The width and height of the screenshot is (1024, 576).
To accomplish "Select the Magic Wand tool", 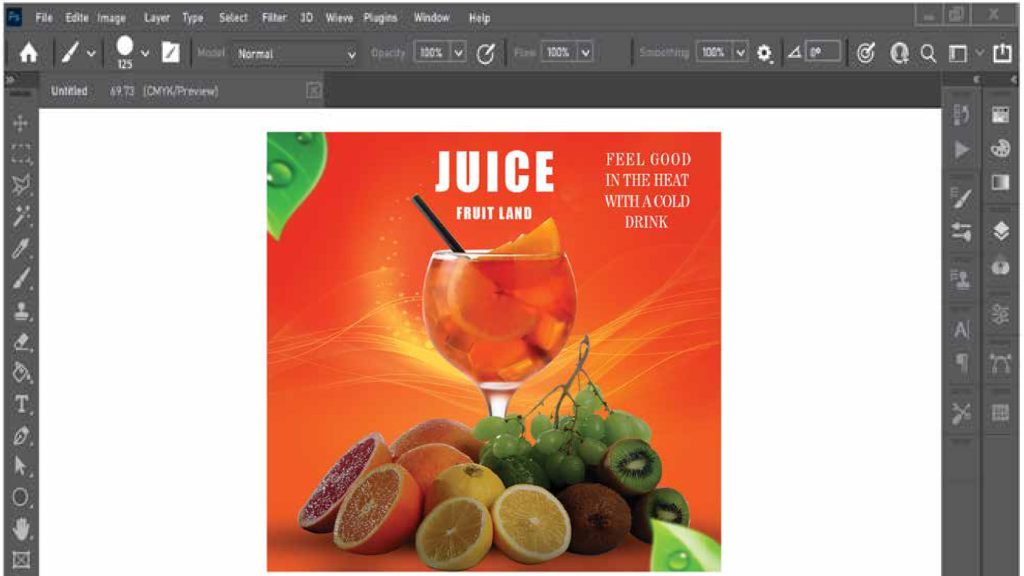I will (x=21, y=216).
